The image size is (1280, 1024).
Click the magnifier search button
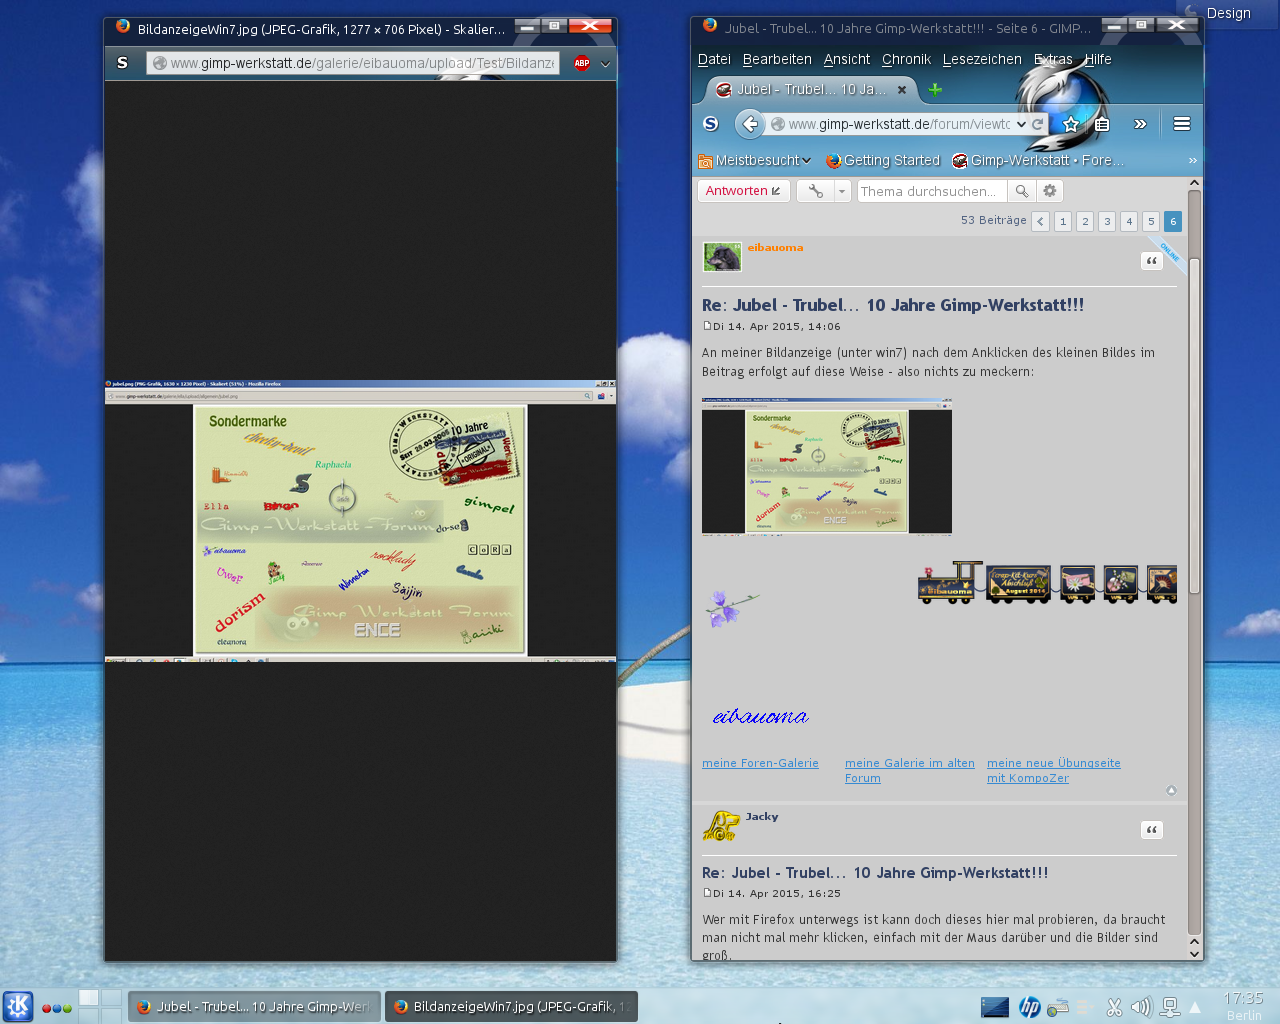1021,191
